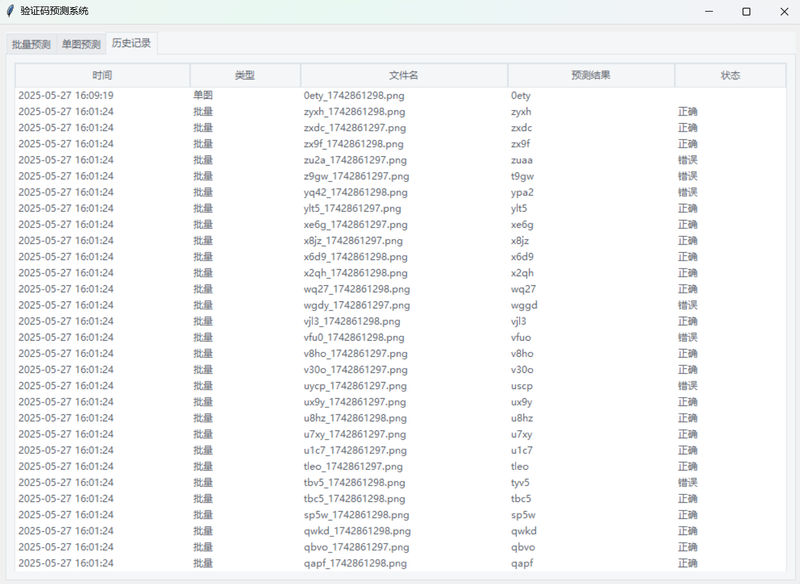Select file v8ho_1742861297.png
The image size is (800, 584).
click(356, 353)
